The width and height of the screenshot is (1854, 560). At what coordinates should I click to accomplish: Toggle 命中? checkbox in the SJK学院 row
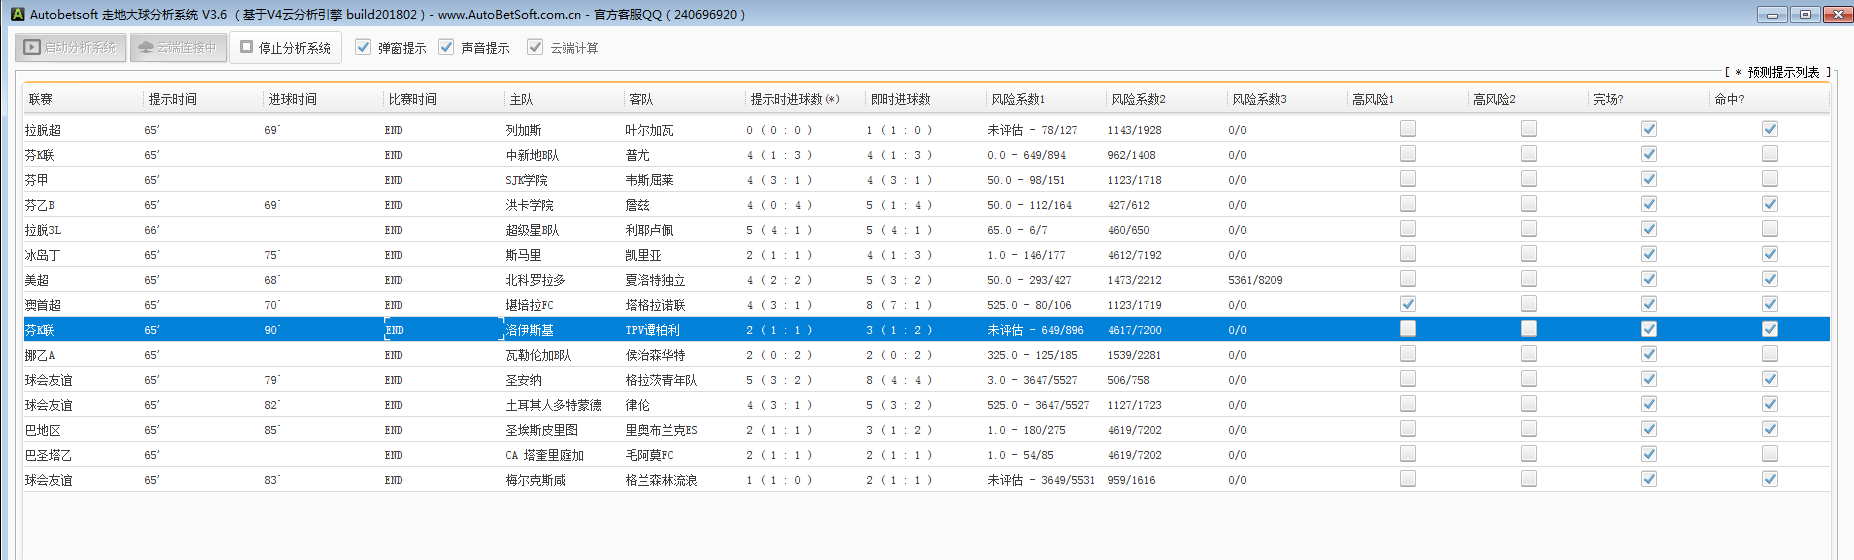point(1770,179)
